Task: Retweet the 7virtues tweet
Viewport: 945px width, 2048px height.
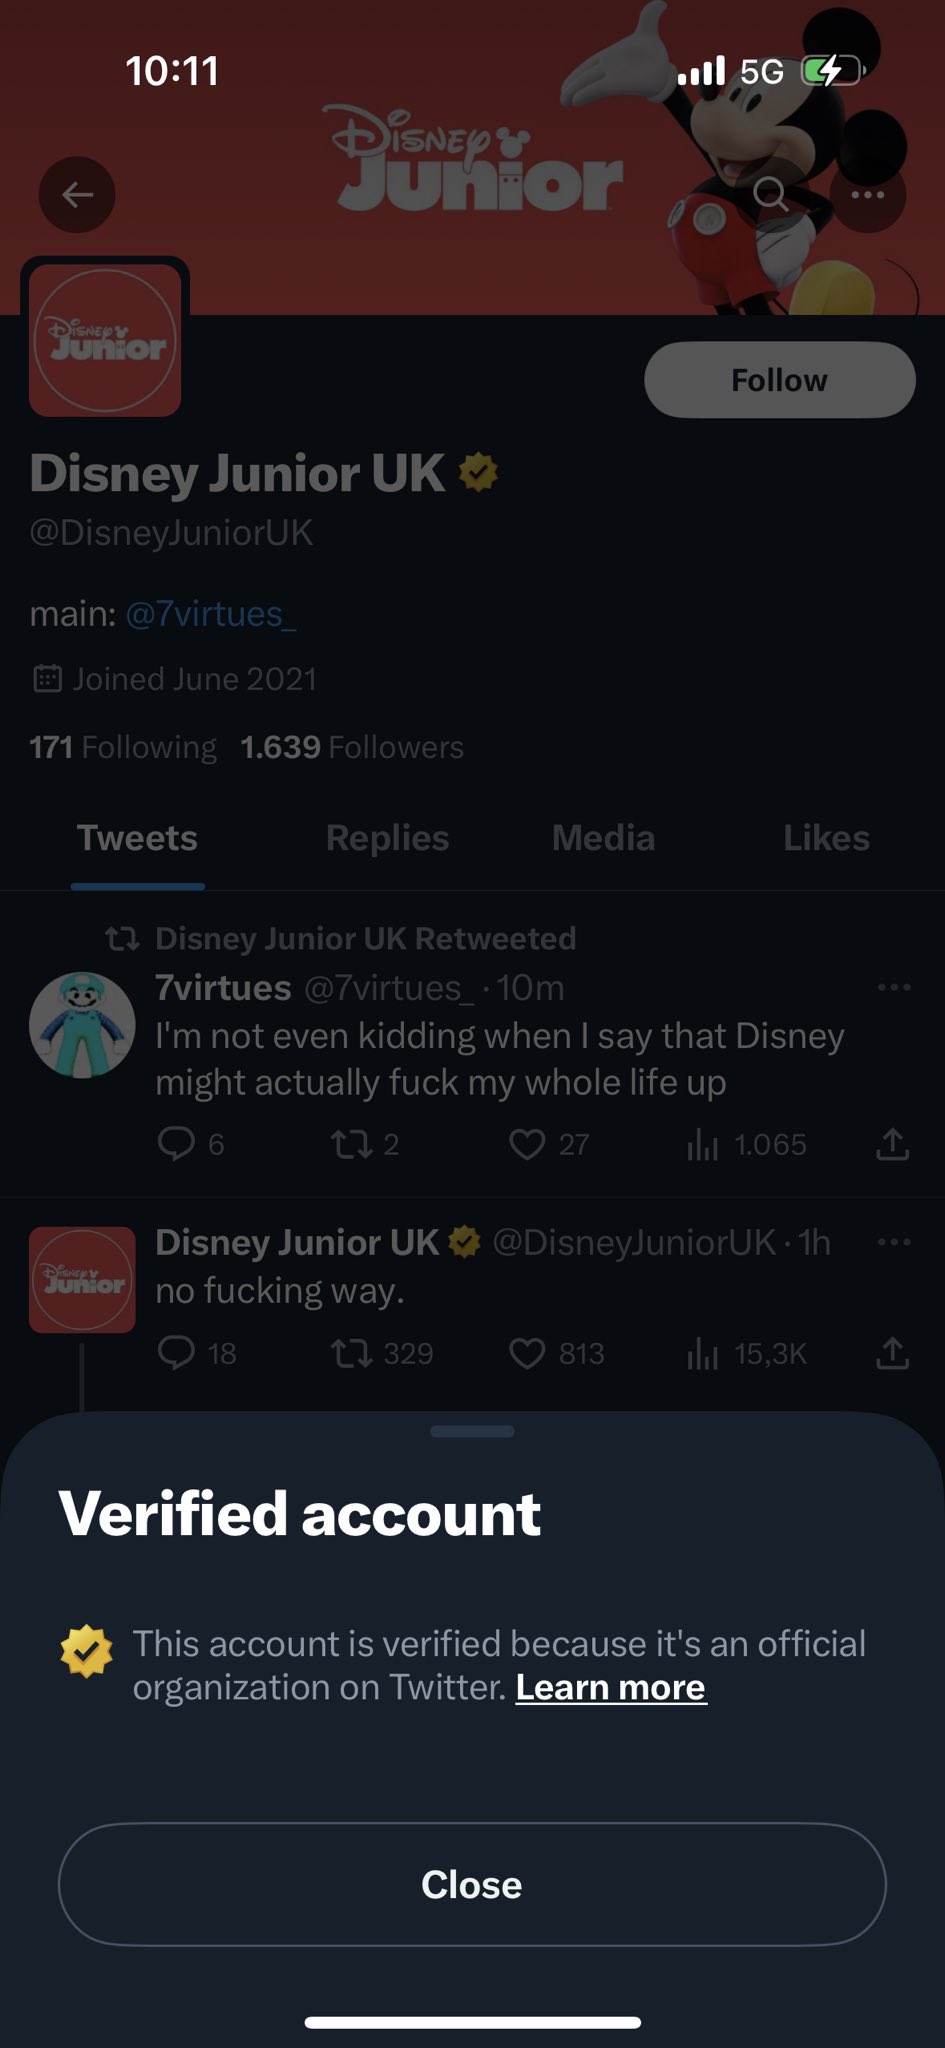Action: 351,1143
